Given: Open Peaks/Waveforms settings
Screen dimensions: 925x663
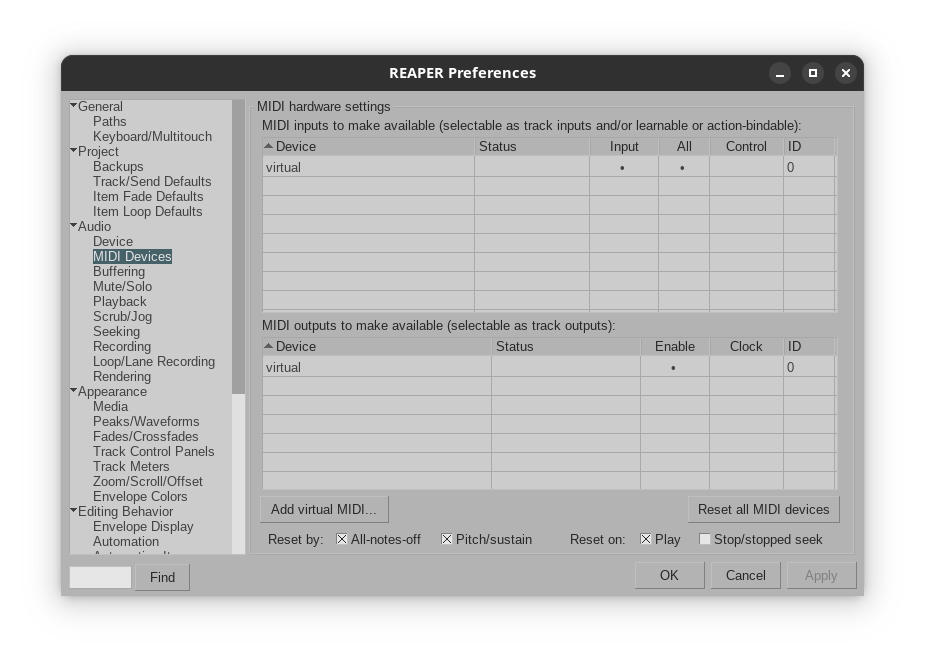Looking at the screenshot, I should (x=146, y=421).
